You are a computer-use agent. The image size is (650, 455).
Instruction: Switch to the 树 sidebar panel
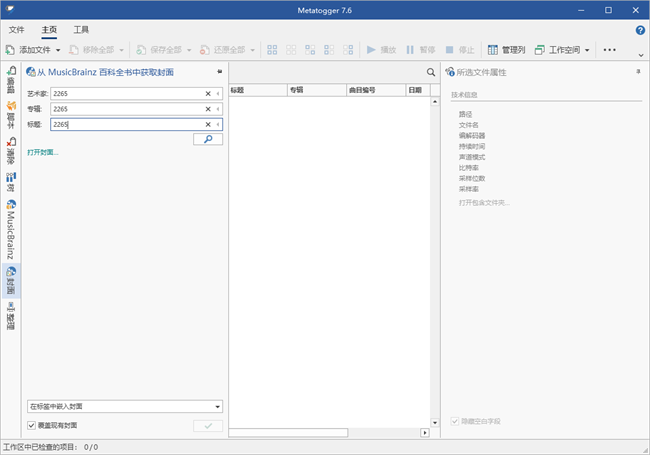coord(11,181)
